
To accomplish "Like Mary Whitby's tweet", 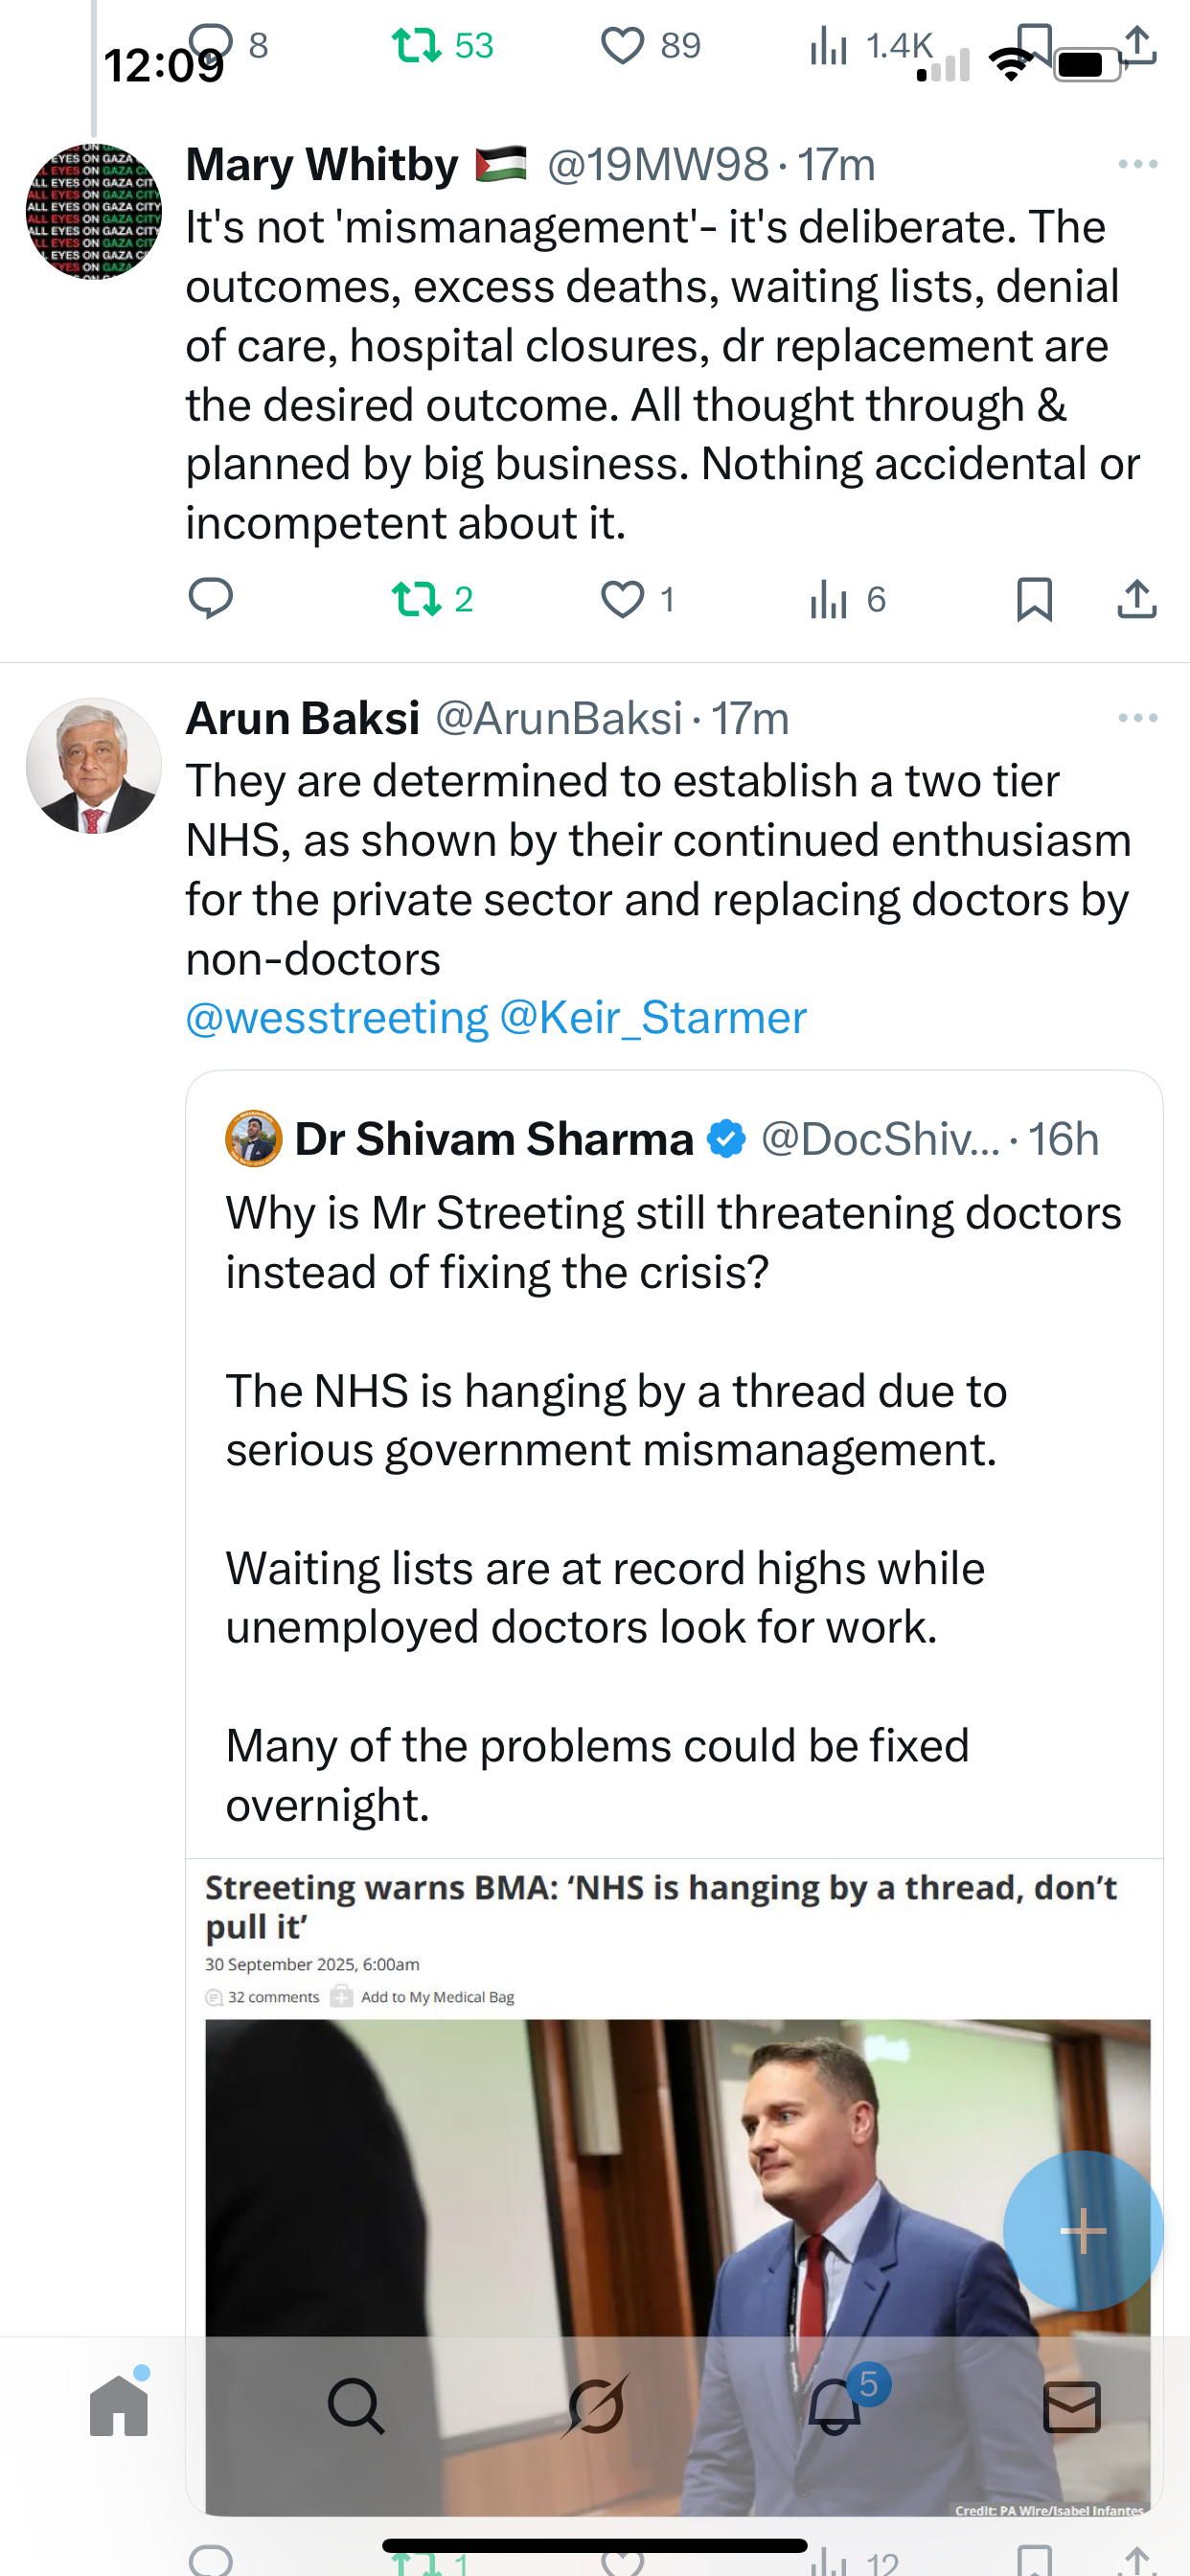I will (622, 599).
